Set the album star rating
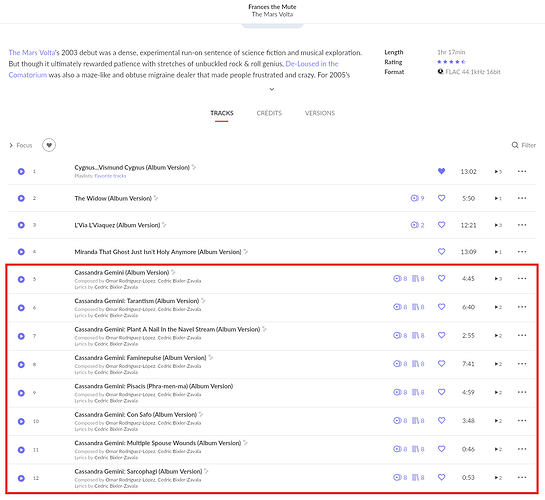 tap(451, 62)
